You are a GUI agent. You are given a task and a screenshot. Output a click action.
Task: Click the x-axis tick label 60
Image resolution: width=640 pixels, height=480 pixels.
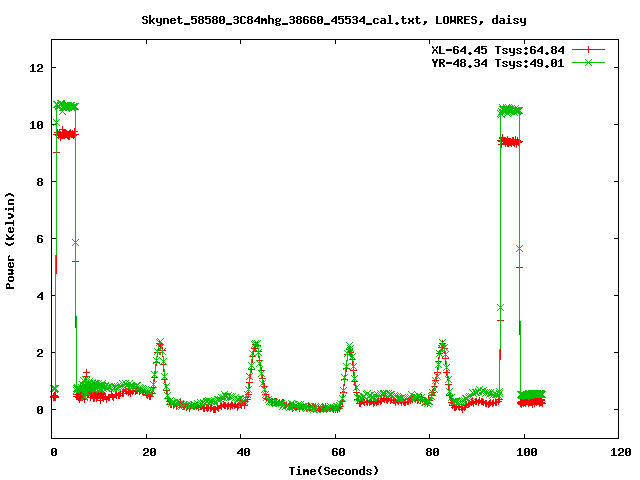coord(338,452)
